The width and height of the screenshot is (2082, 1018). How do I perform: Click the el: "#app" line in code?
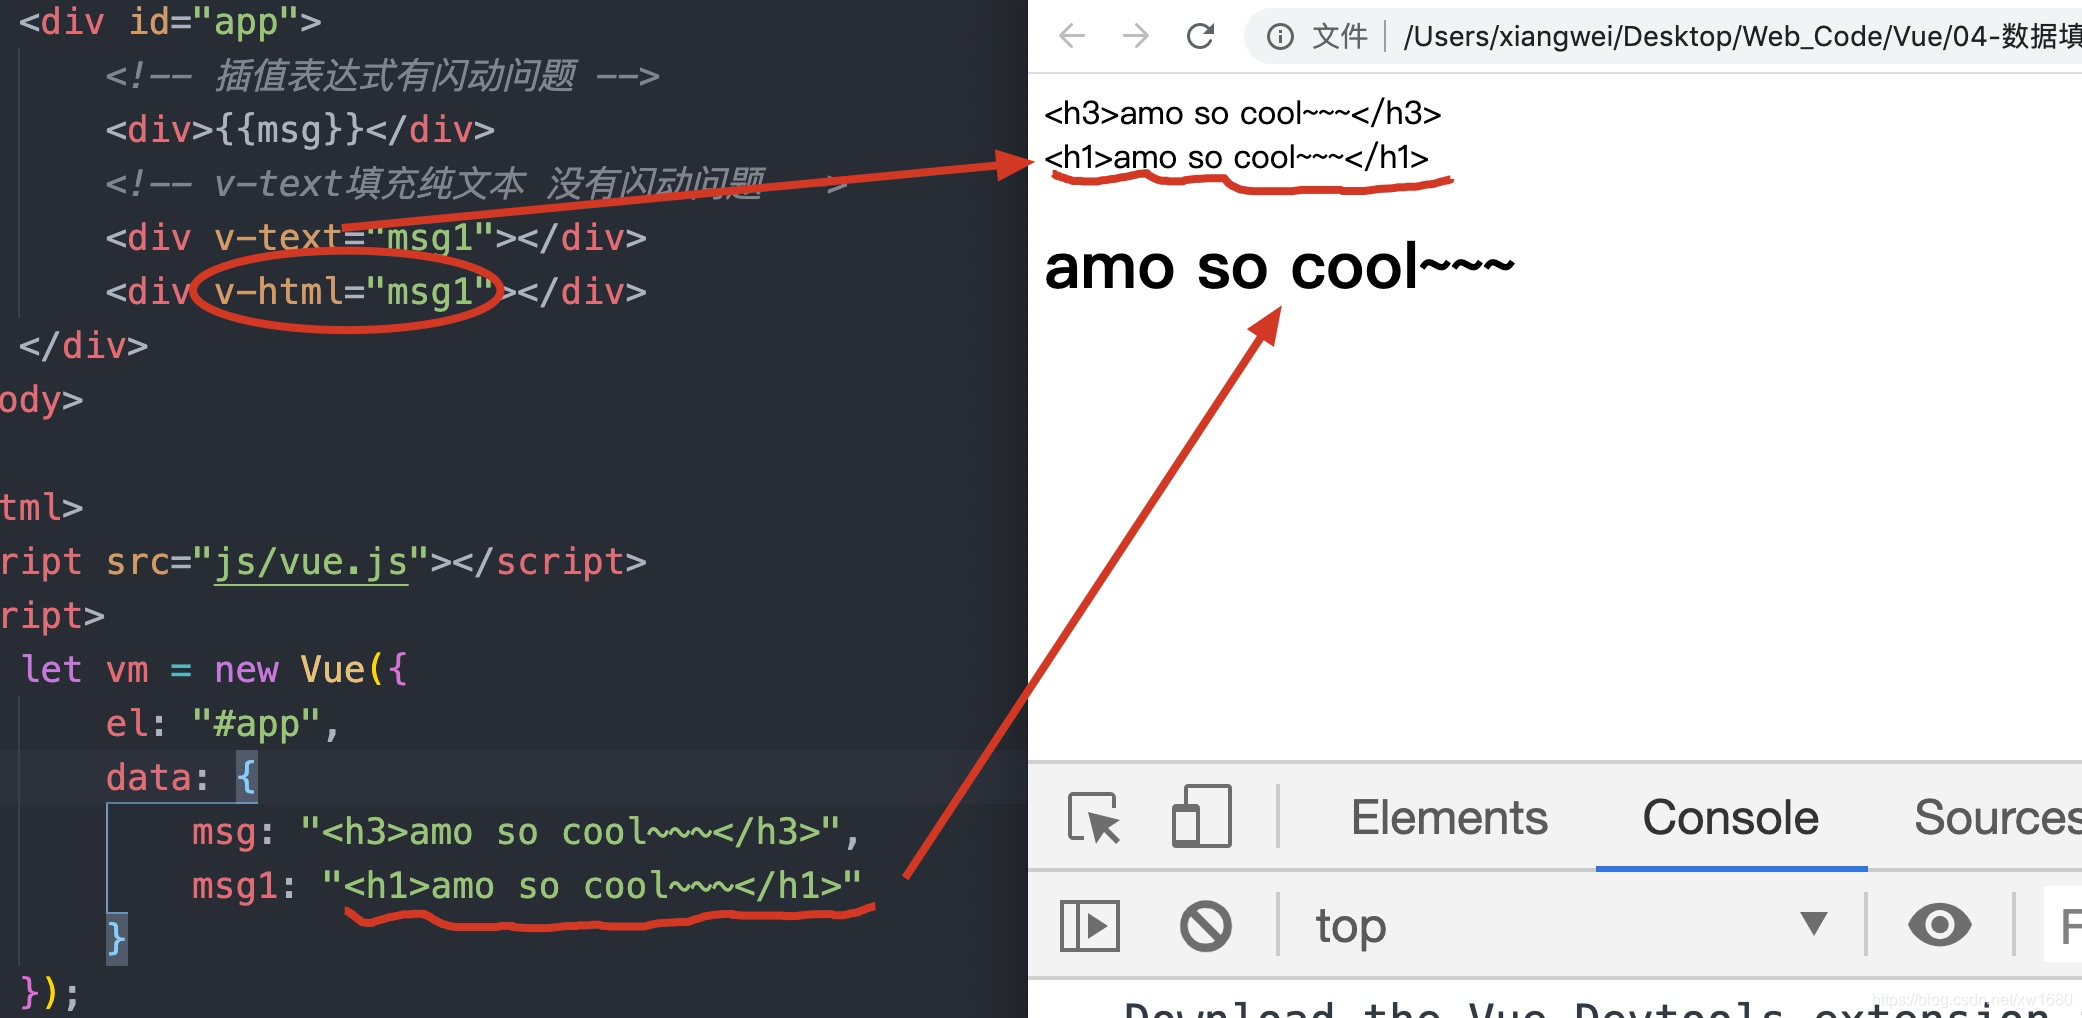(223, 723)
